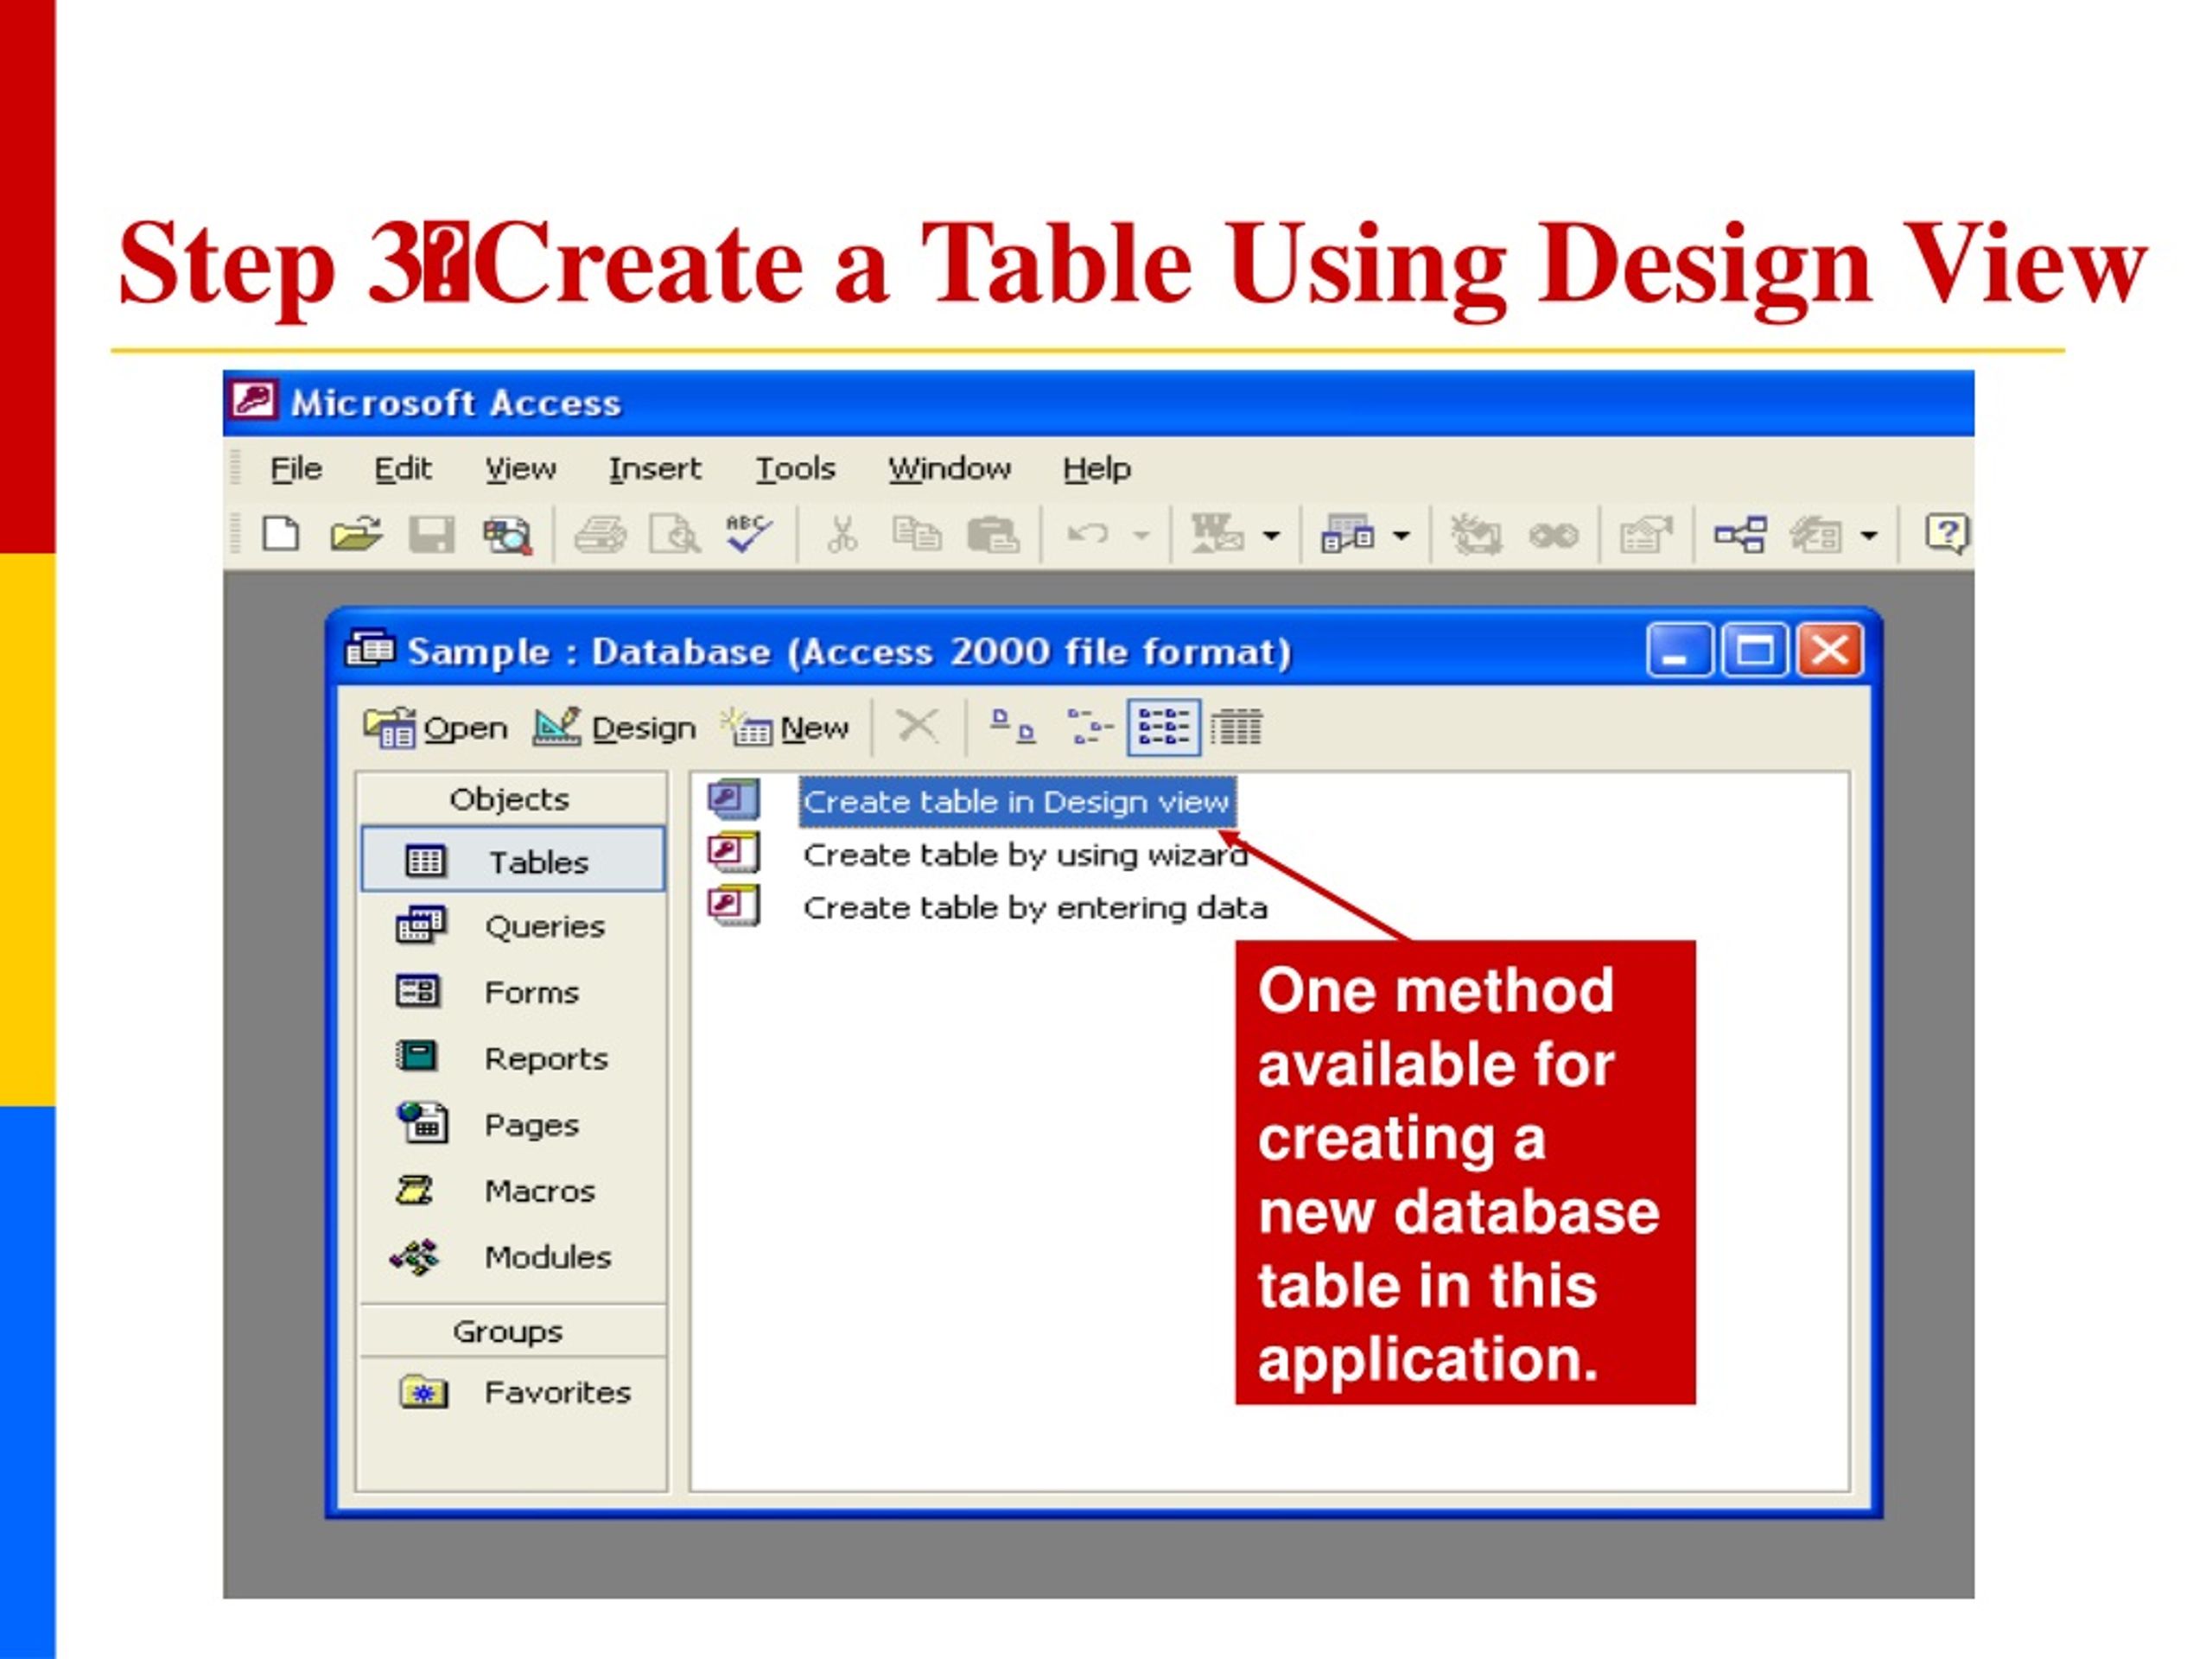The height and width of the screenshot is (1659, 2212).
Task: Open the Edit menu
Action: [403, 469]
